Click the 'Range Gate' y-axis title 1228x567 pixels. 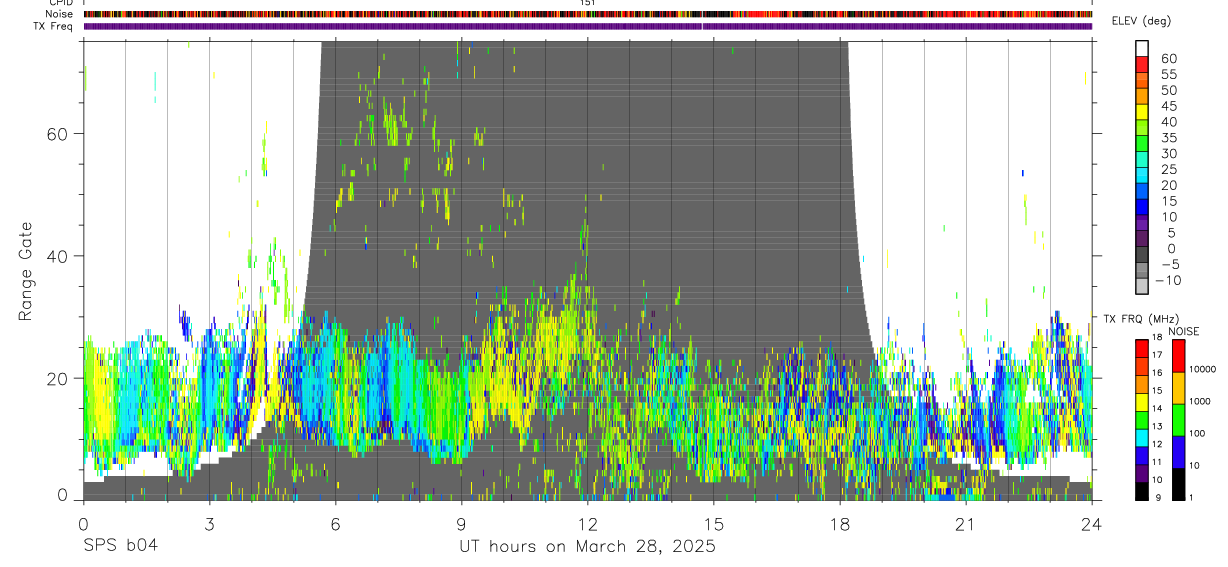26,270
